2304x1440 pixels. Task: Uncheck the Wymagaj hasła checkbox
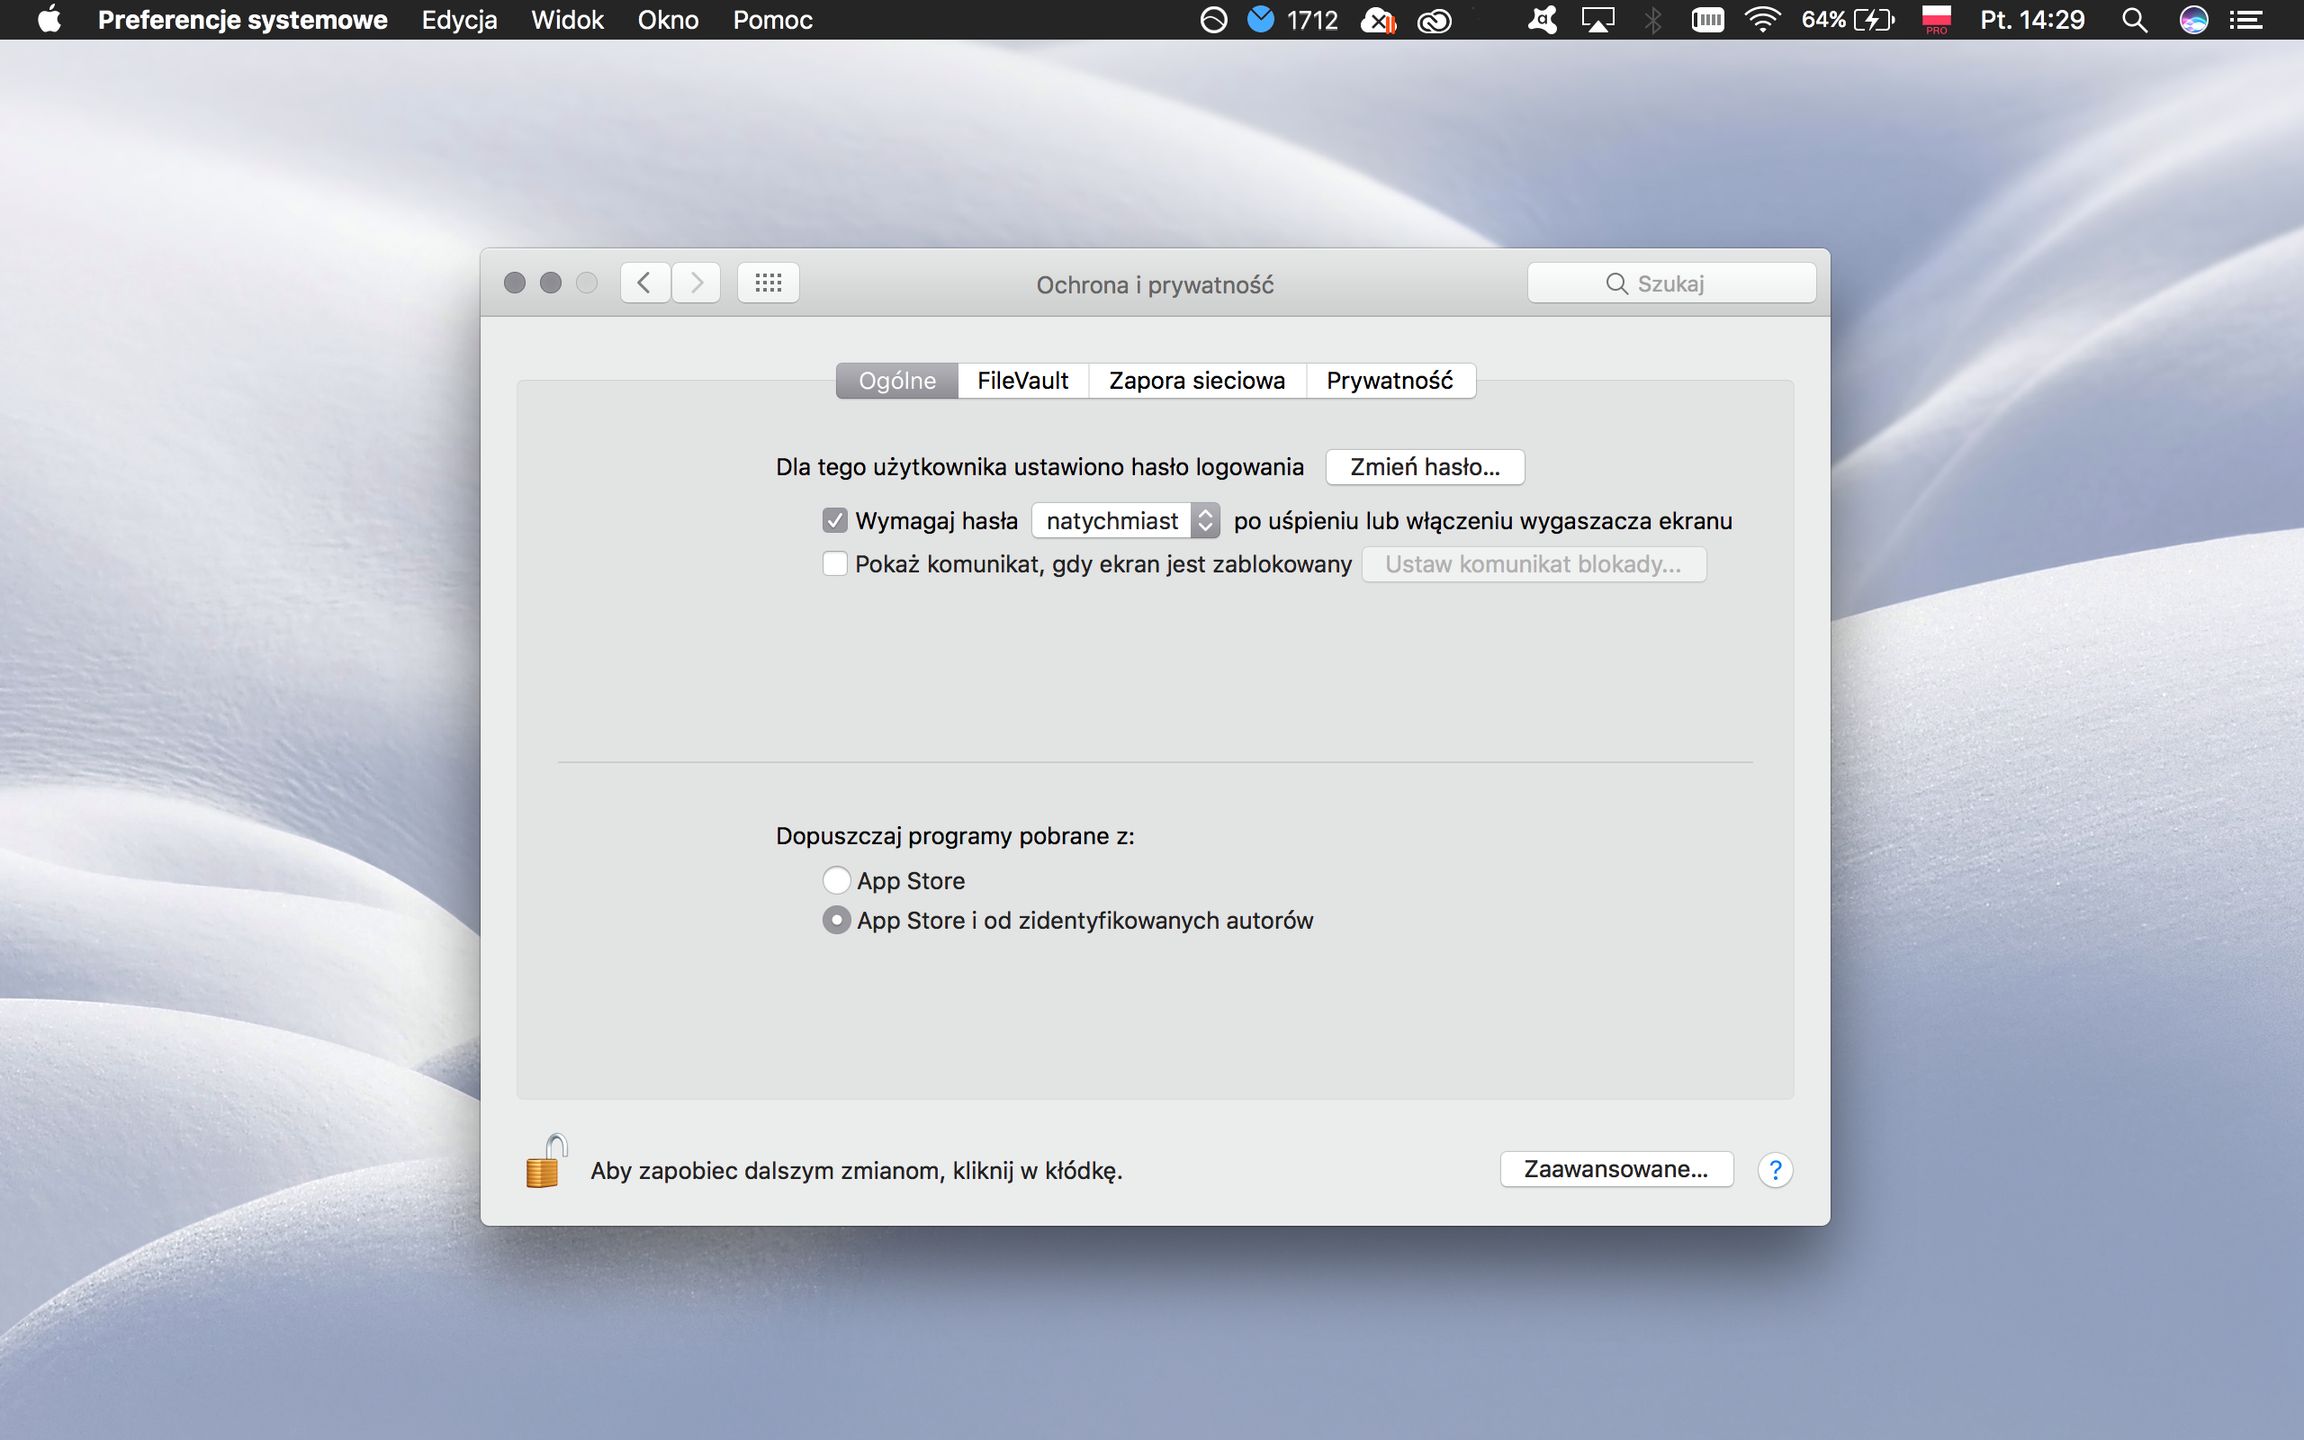(x=835, y=521)
